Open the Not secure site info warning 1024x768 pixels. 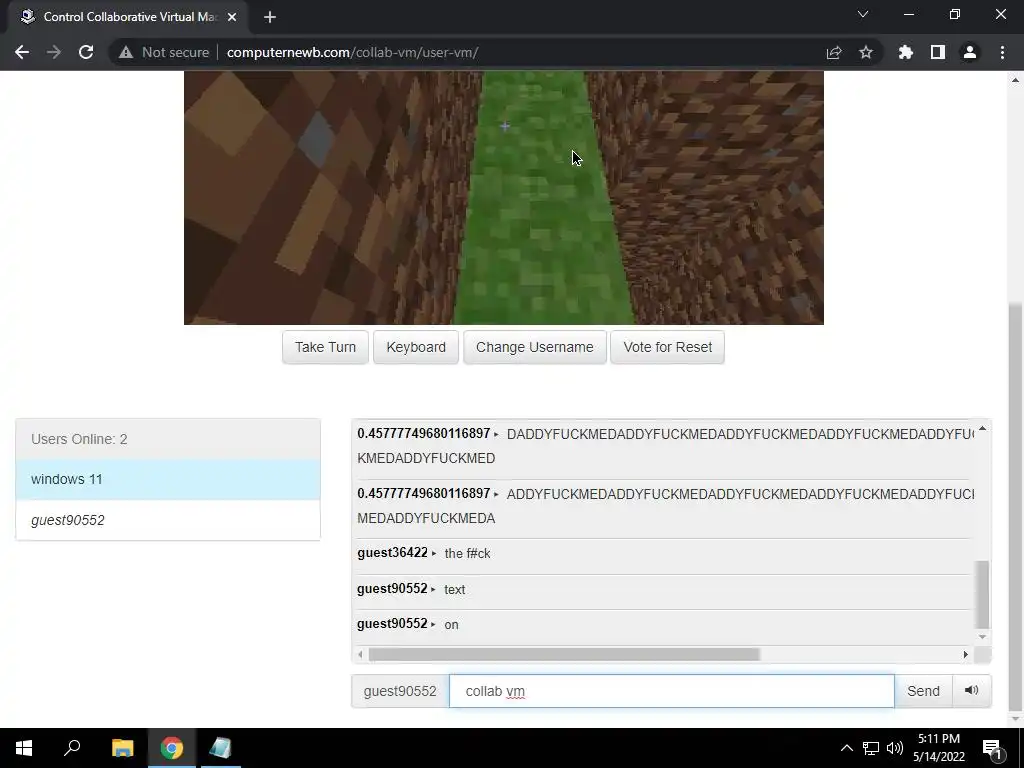point(164,52)
